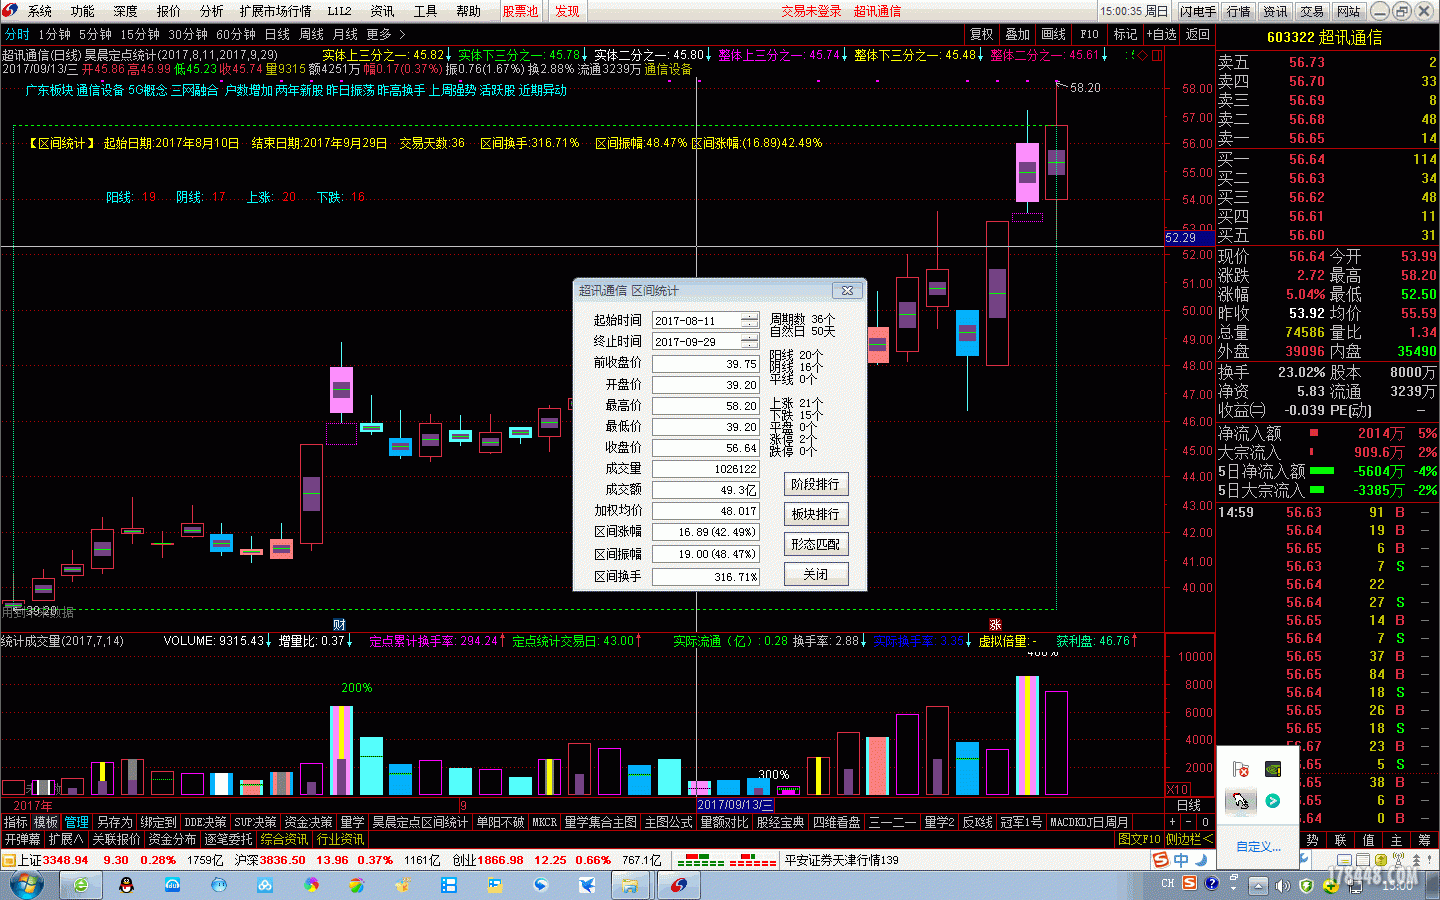Select the 资金决策 indicator tab
1440x900 pixels.
pyautogui.click(x=308, y=822)
